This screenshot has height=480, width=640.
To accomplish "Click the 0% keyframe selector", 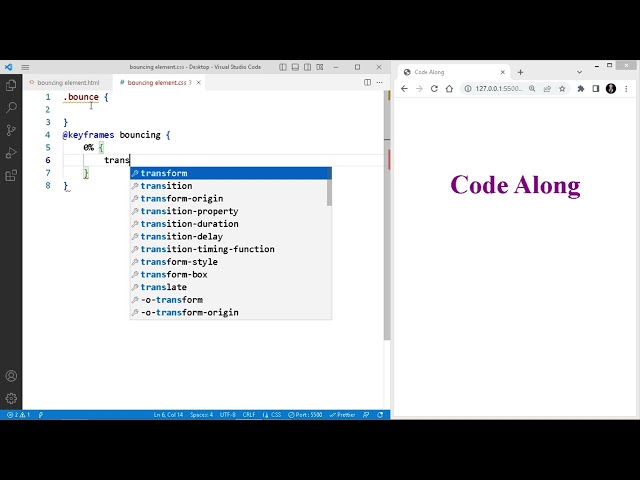I will pos(89,147).
